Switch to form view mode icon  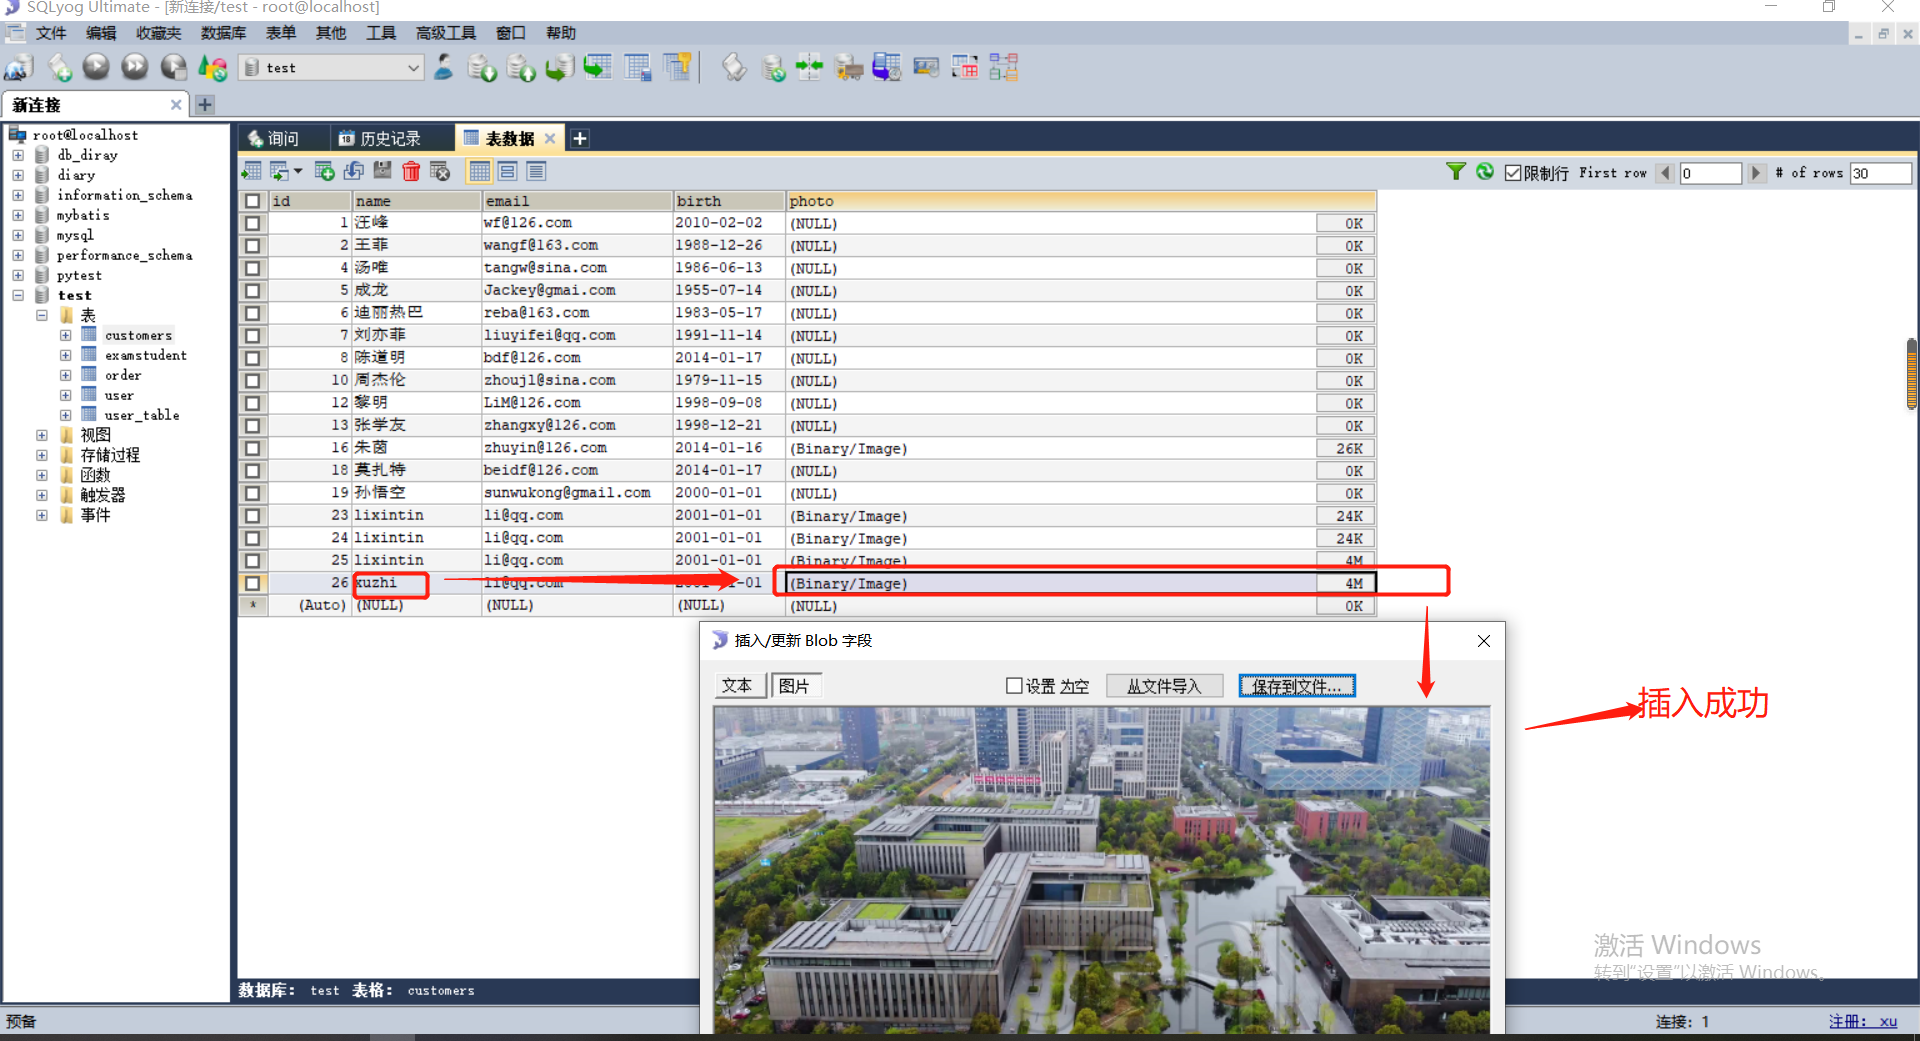(x=508, y=172)
